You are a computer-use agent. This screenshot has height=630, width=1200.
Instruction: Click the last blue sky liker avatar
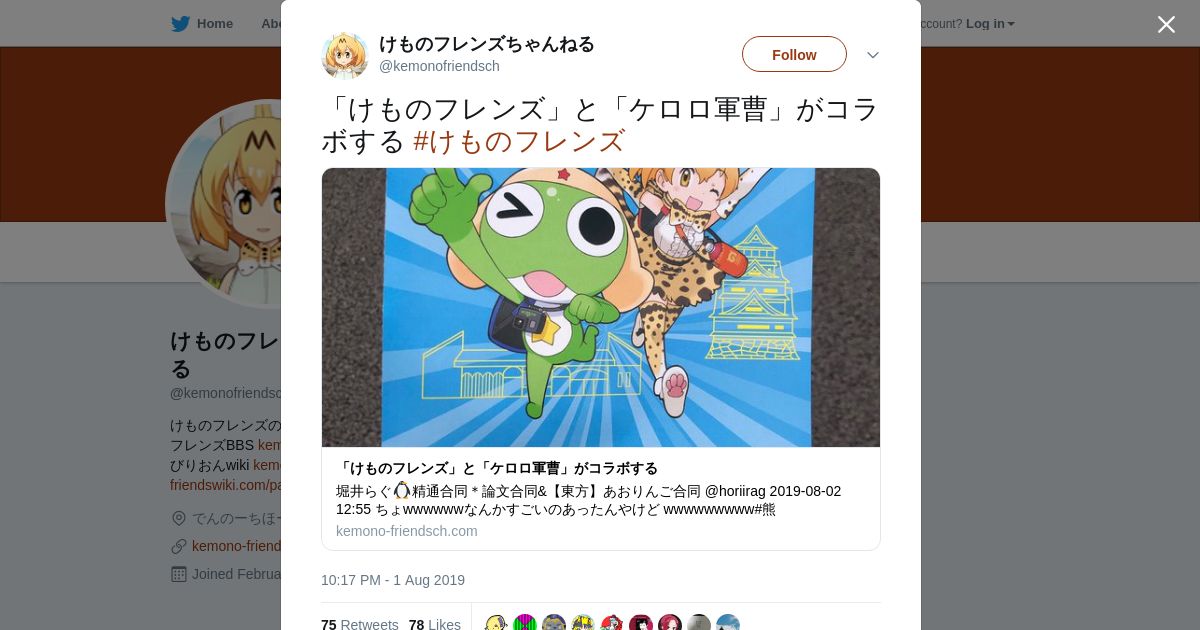tap(728, 624)
